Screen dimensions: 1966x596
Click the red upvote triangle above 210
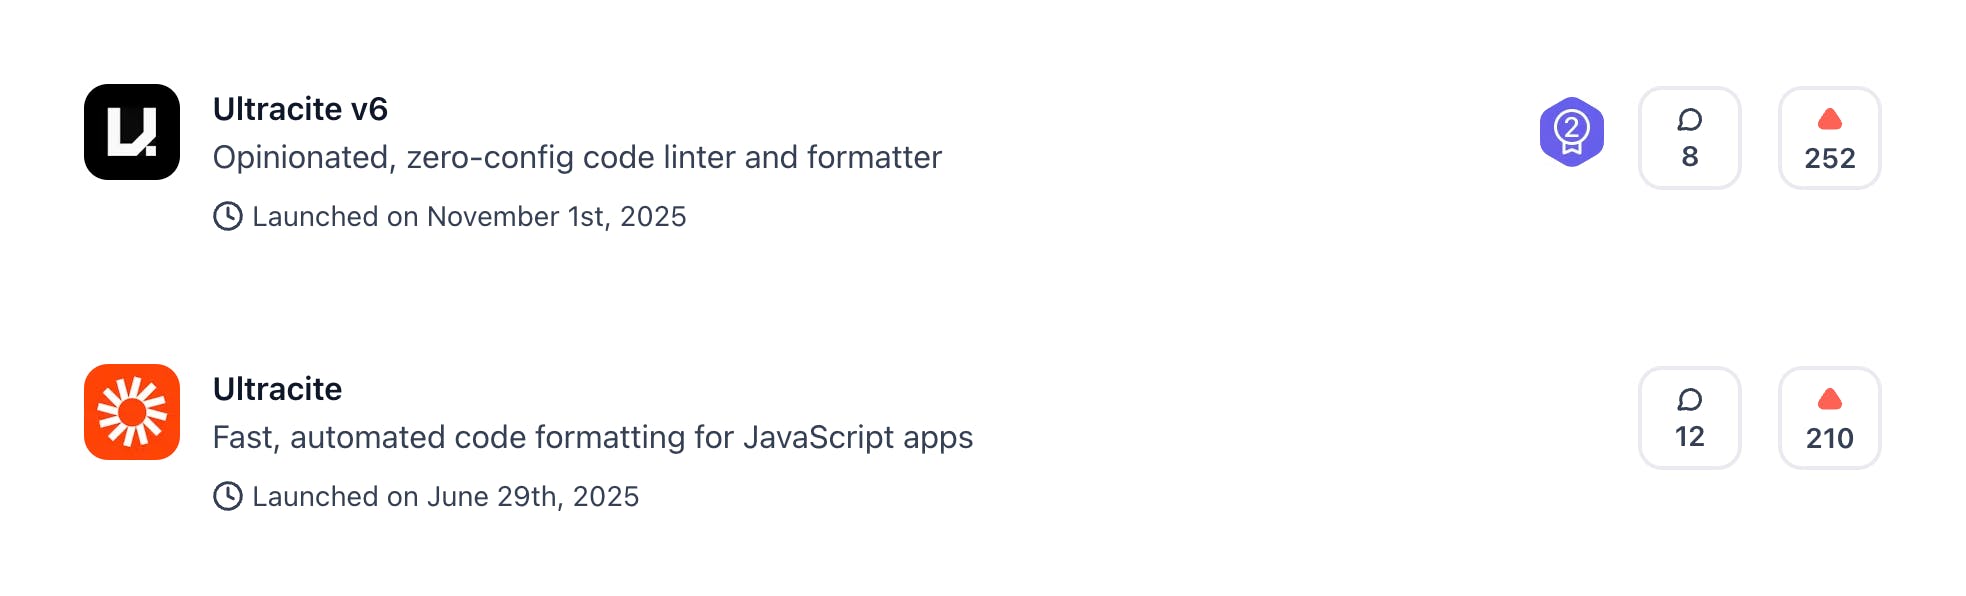tap(1829, 400)
